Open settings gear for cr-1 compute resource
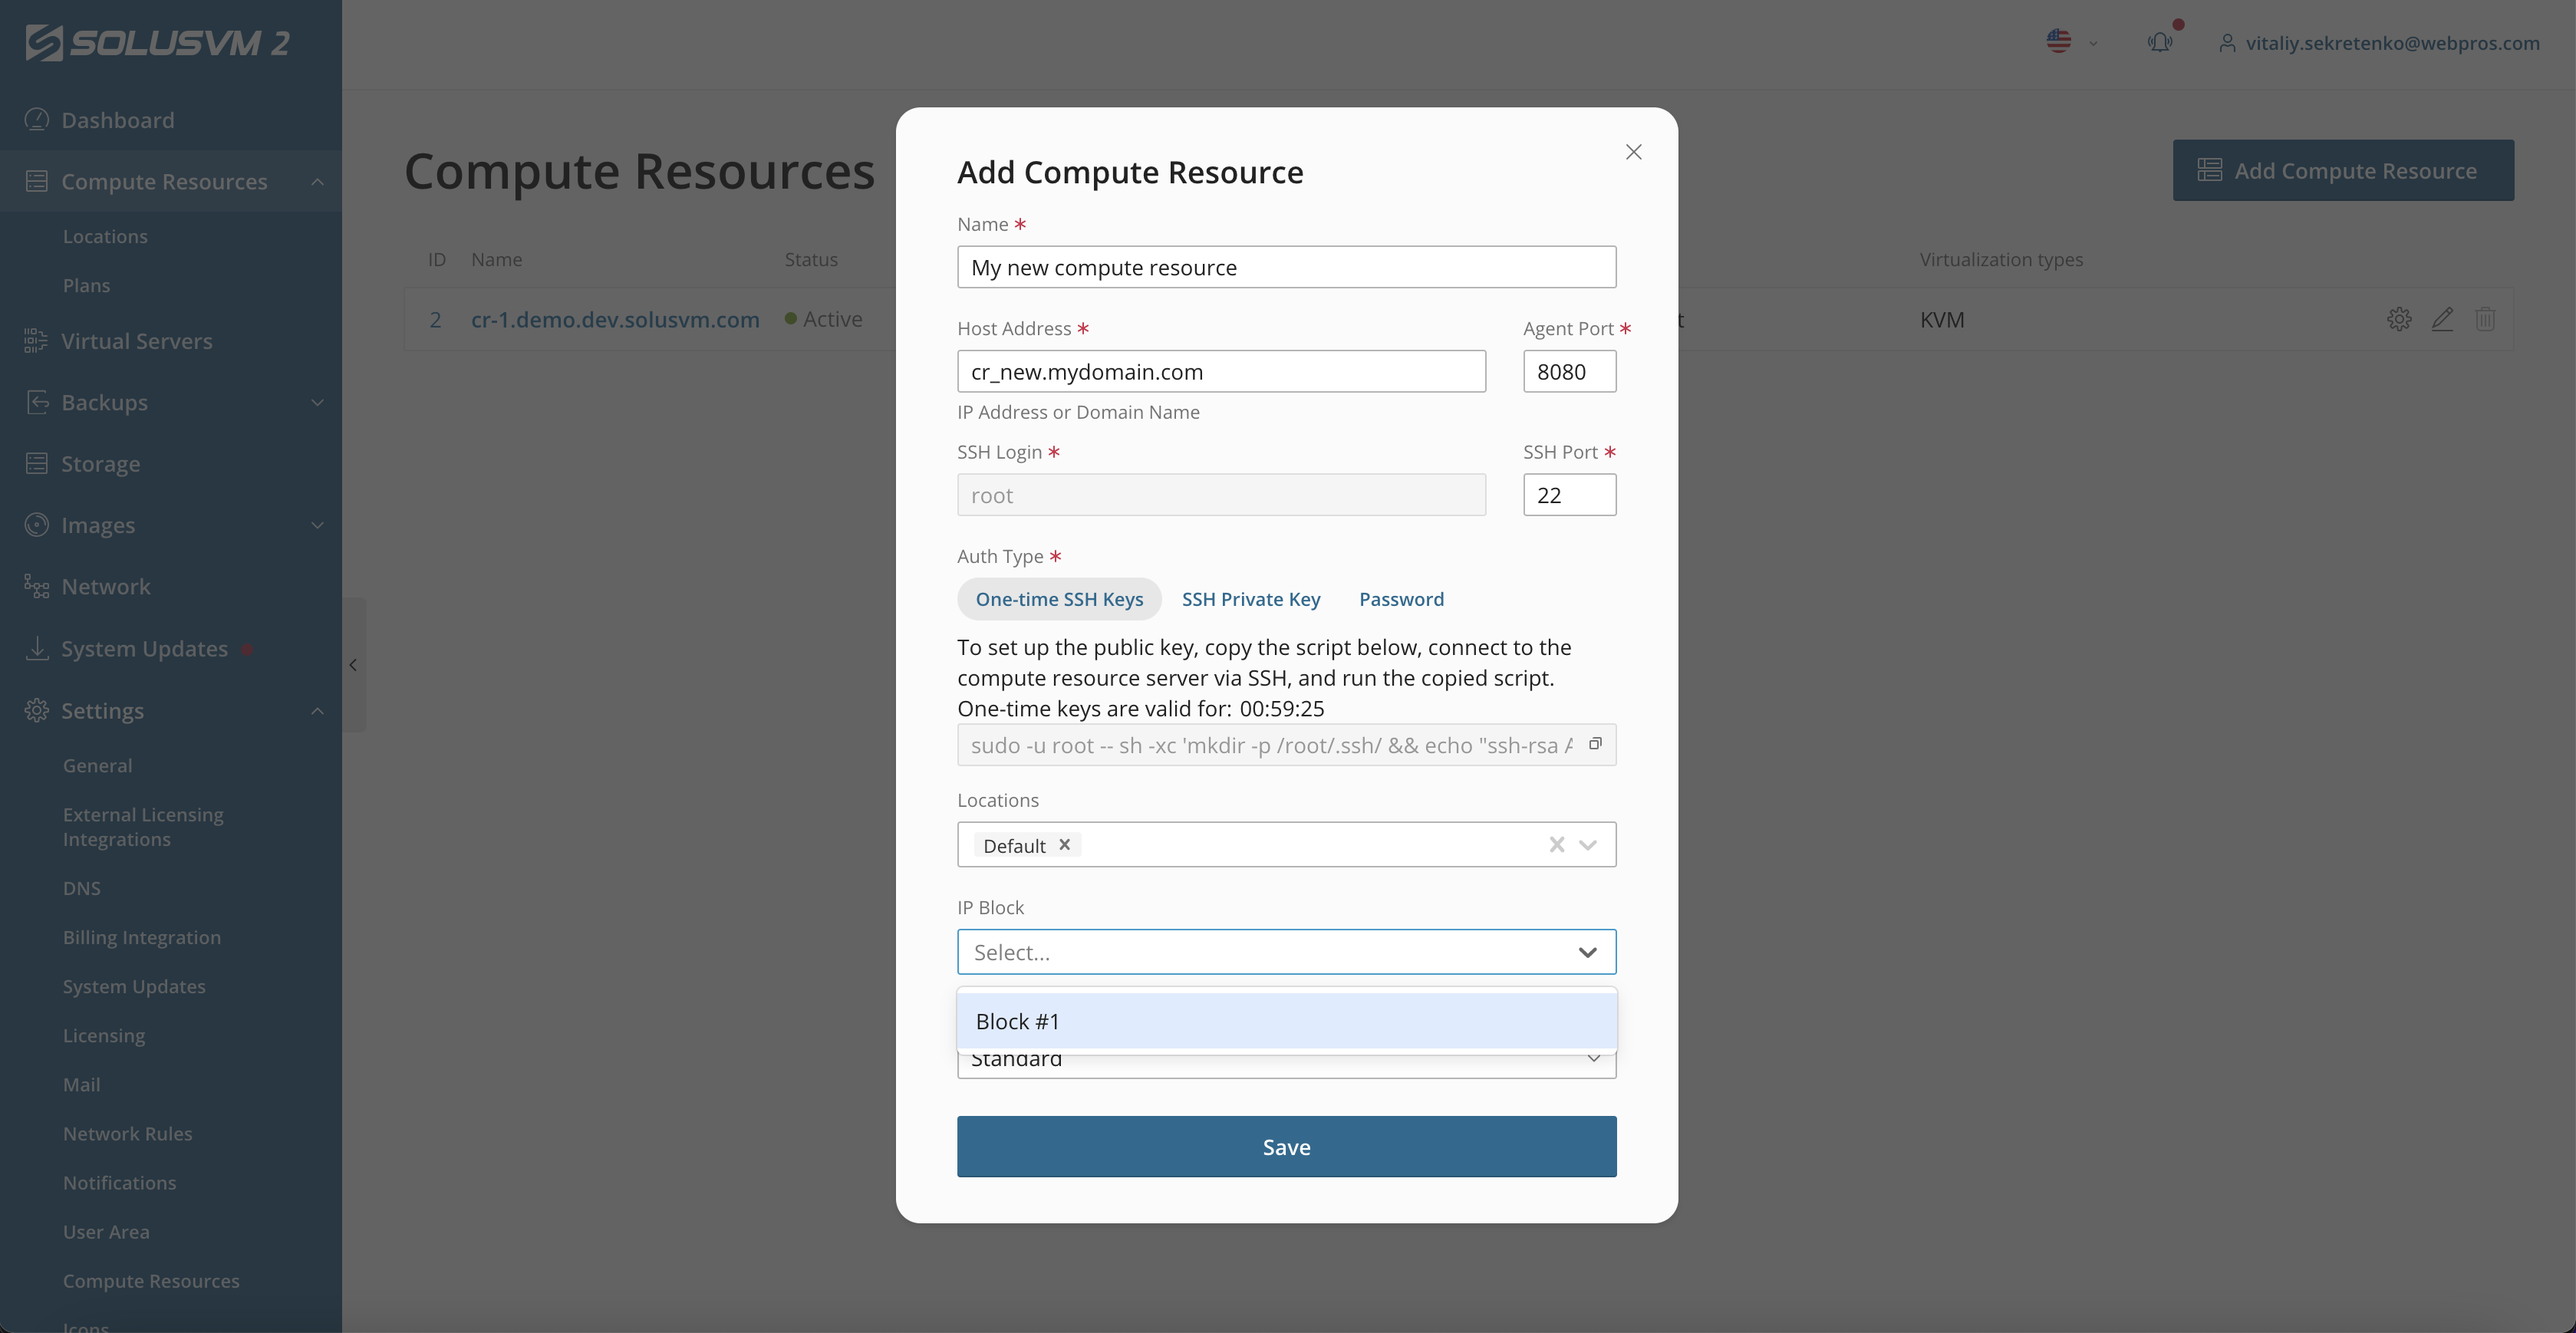The height and width of the screenshot is (1333, 2576). (2399, 319)
